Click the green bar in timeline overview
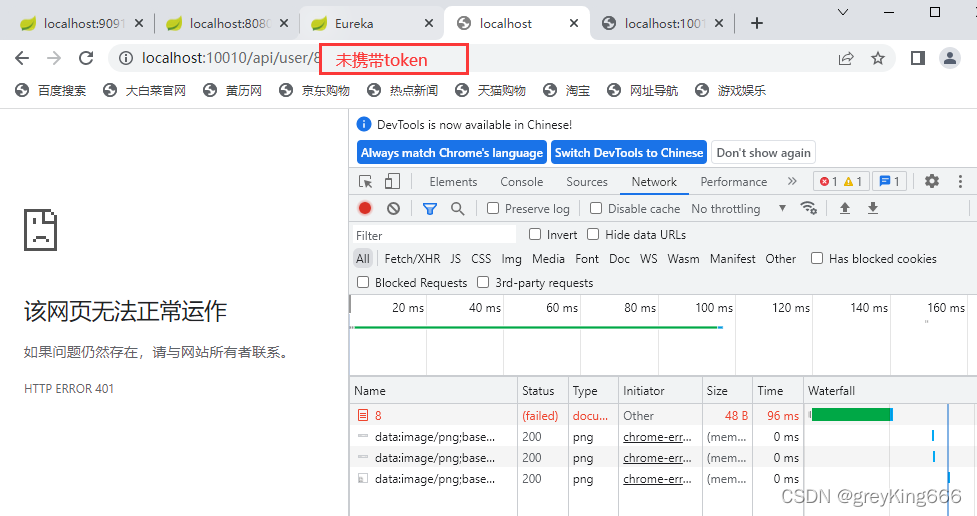The height and width of the screenshot is (516, 977). 536,327
